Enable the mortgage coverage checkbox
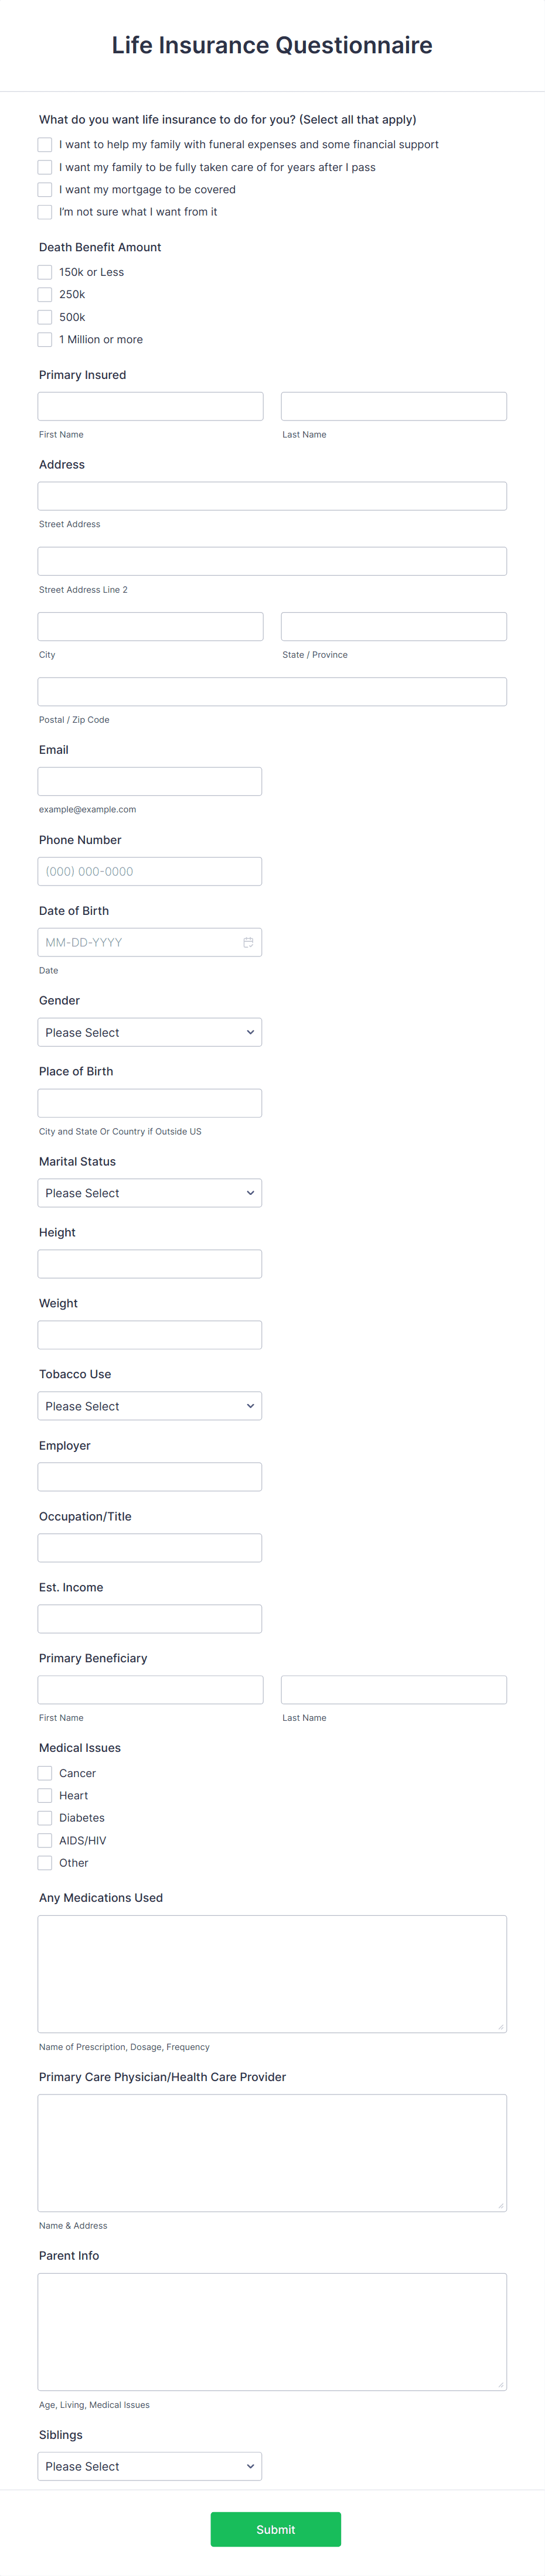 pyautogui.click(x=45, y=189)
